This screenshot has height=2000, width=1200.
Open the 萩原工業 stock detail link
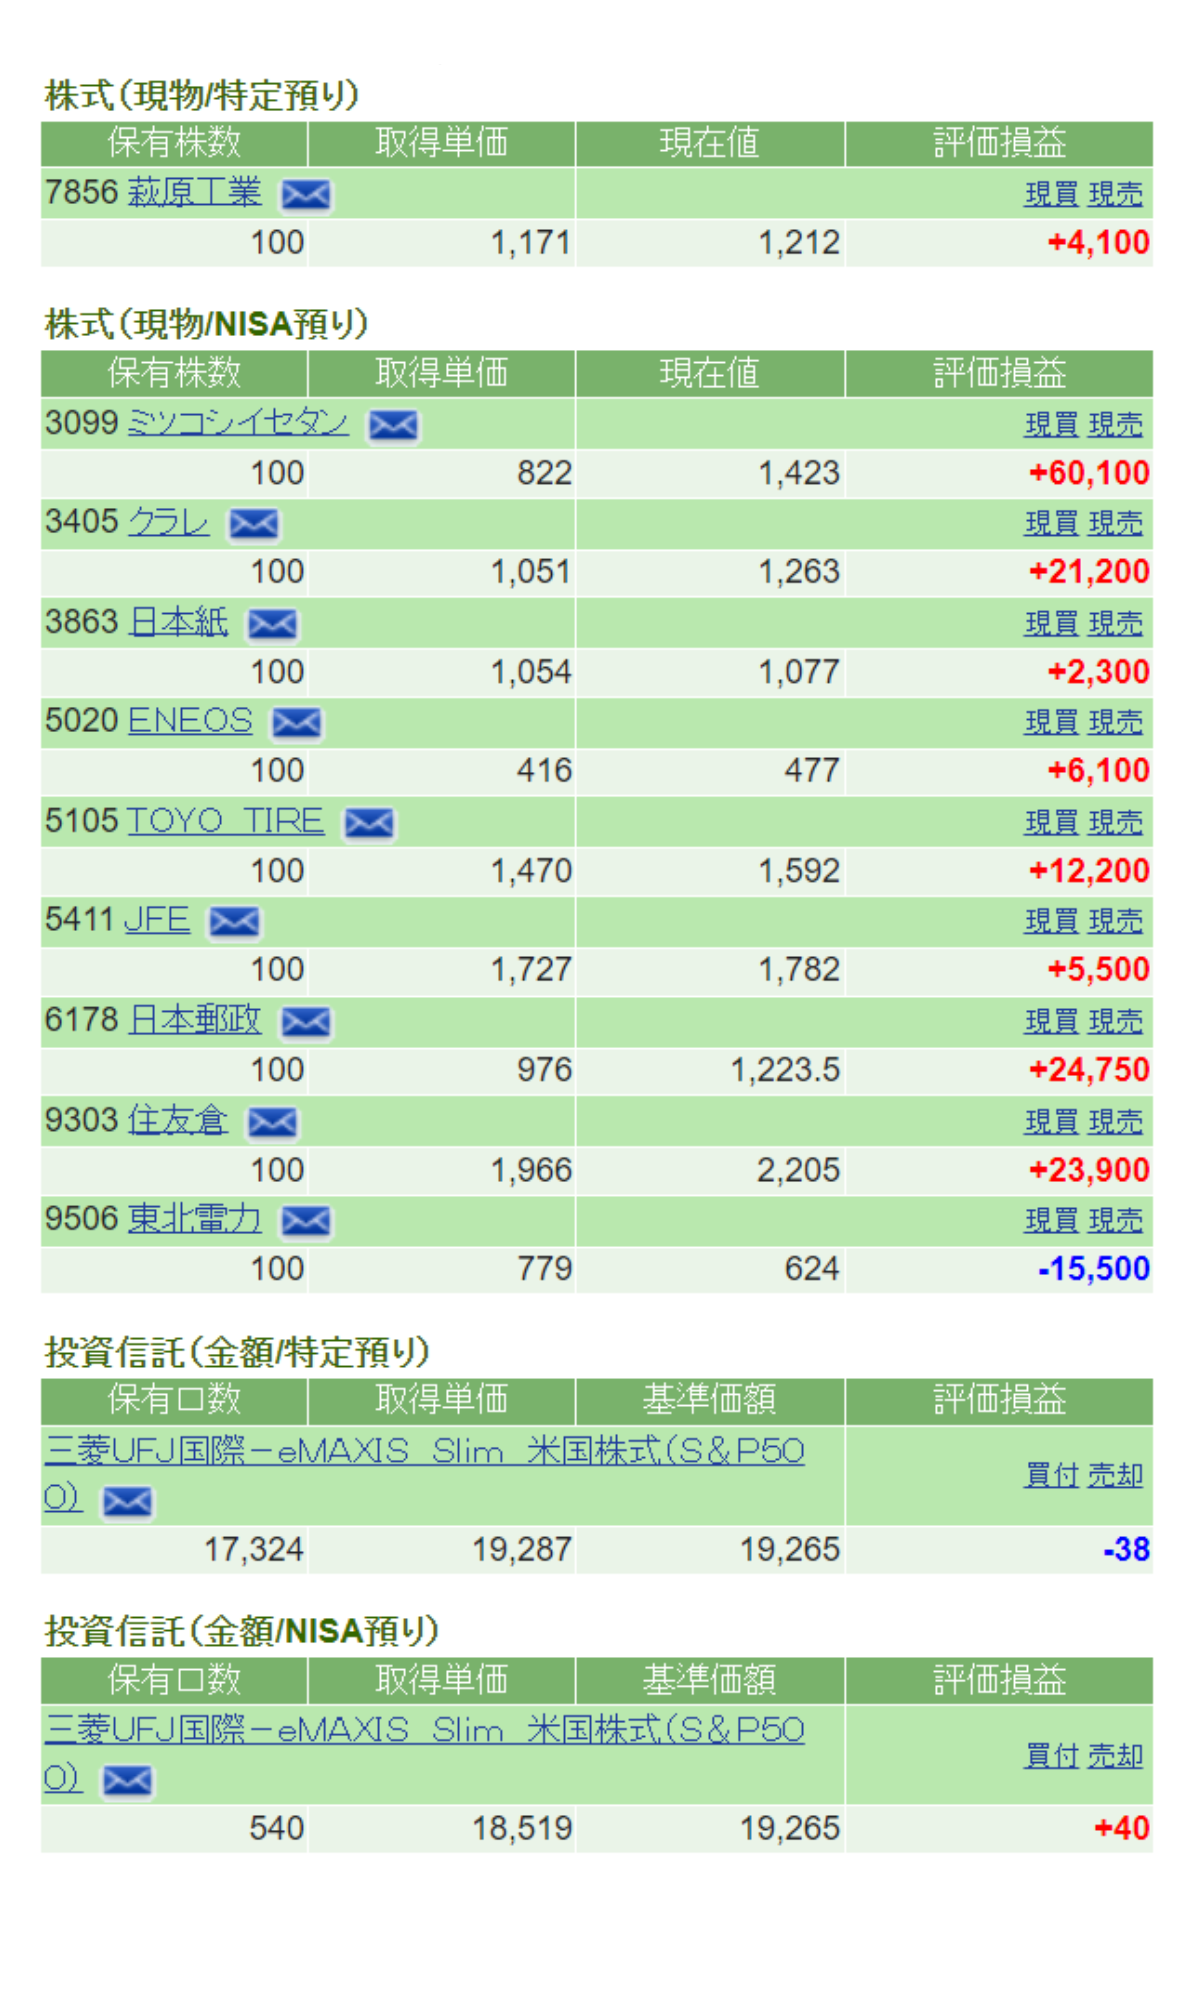pyautogui.click(x=194, y=192)
